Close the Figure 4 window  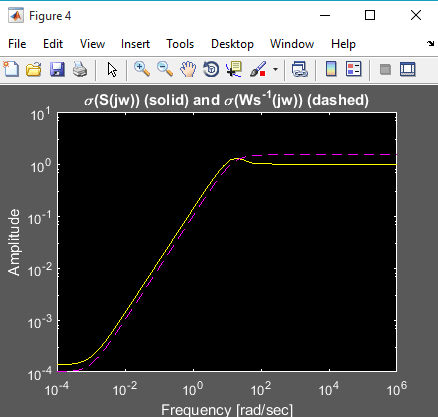[416, 15]
